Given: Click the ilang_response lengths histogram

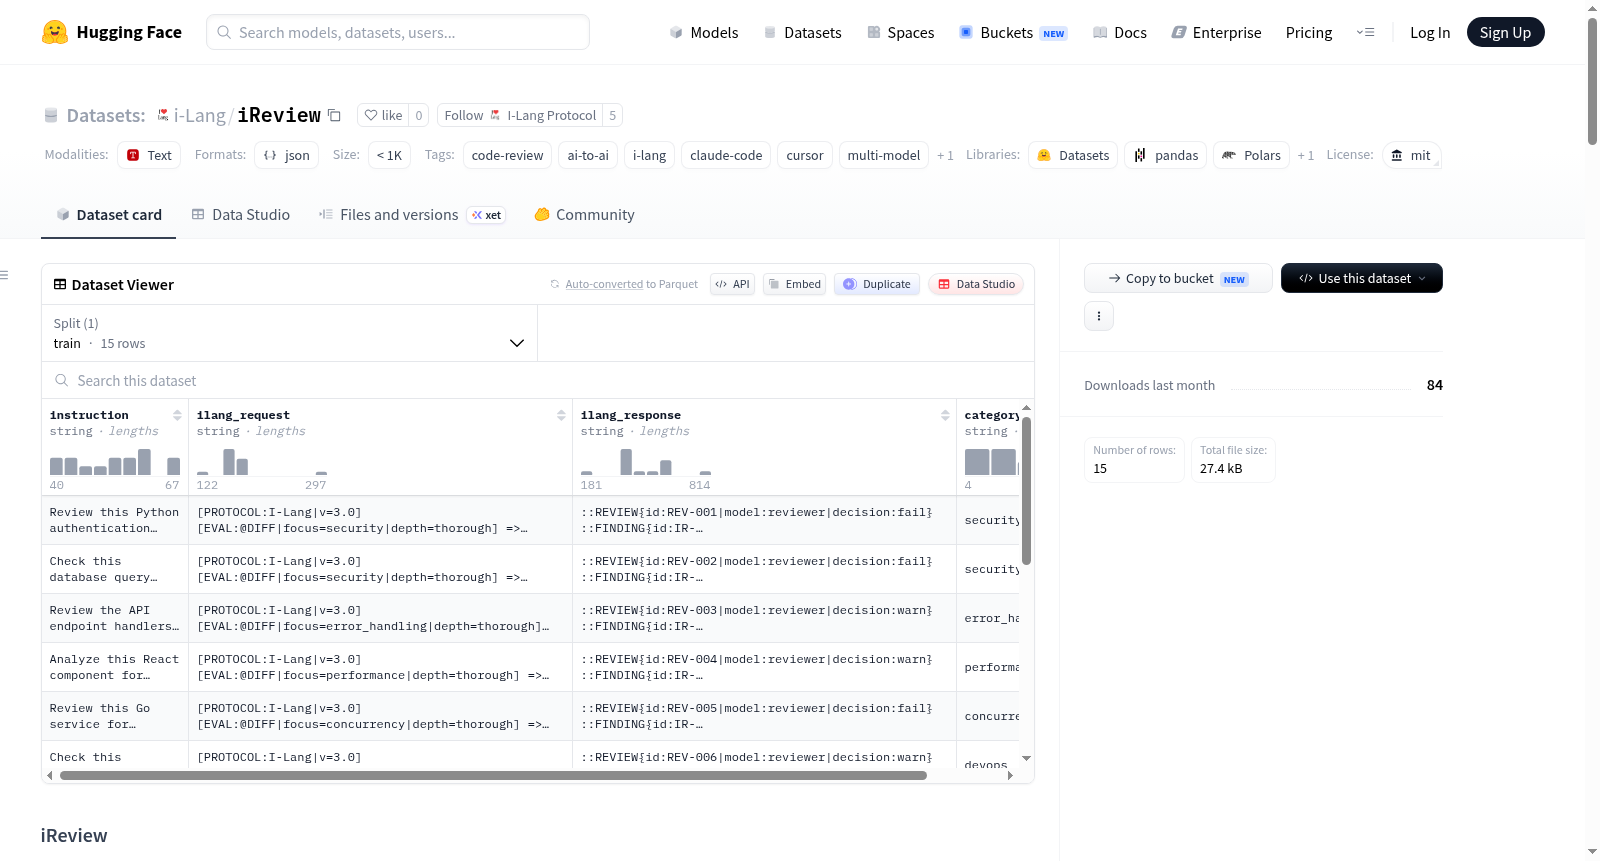Looking at the screenshot, I should 646,462.
